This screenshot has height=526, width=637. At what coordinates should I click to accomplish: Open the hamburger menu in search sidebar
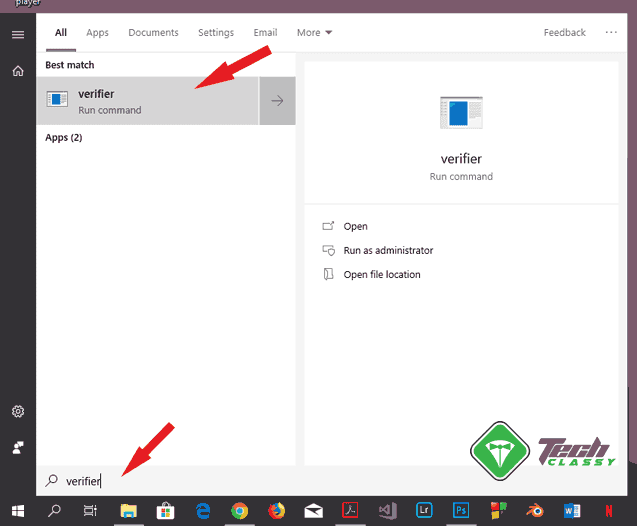[18, 35]
